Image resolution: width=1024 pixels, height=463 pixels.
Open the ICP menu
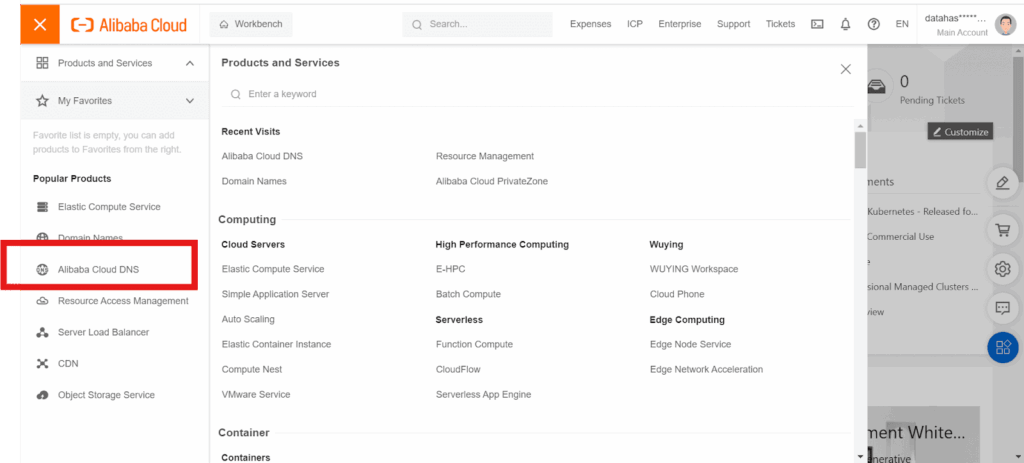coord(635,24)
